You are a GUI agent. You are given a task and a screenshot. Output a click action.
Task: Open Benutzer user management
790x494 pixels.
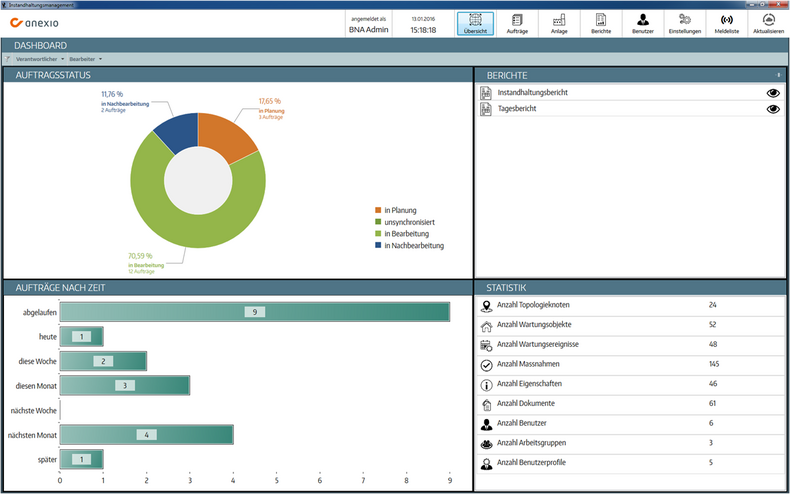[x=643, y=23]
